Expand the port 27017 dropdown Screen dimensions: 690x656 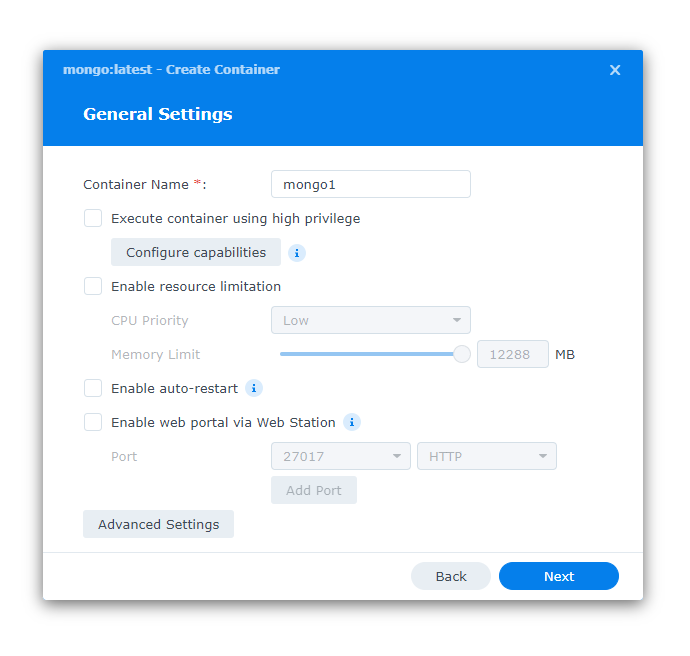[340, 456]
